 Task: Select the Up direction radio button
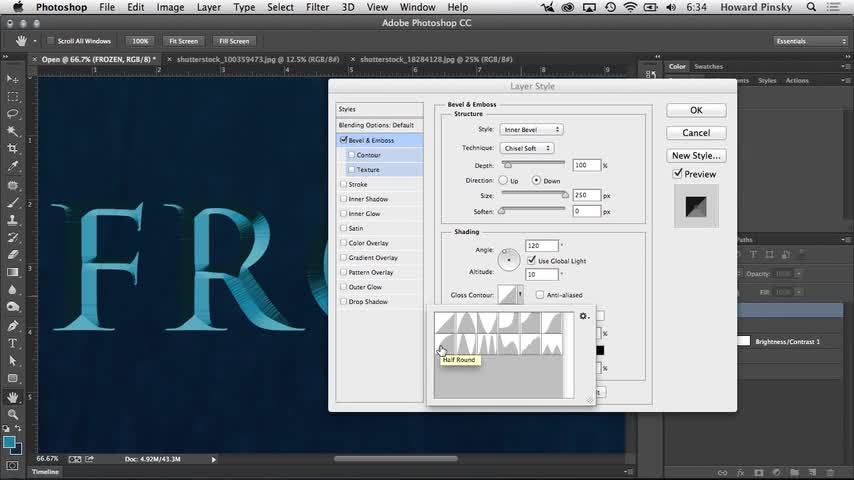pos(503,180)
